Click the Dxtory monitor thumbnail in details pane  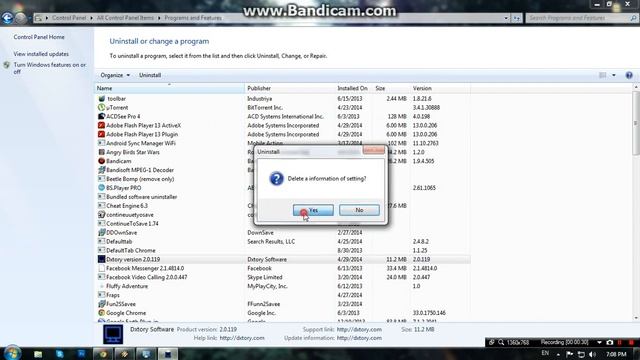click(113, 334)
